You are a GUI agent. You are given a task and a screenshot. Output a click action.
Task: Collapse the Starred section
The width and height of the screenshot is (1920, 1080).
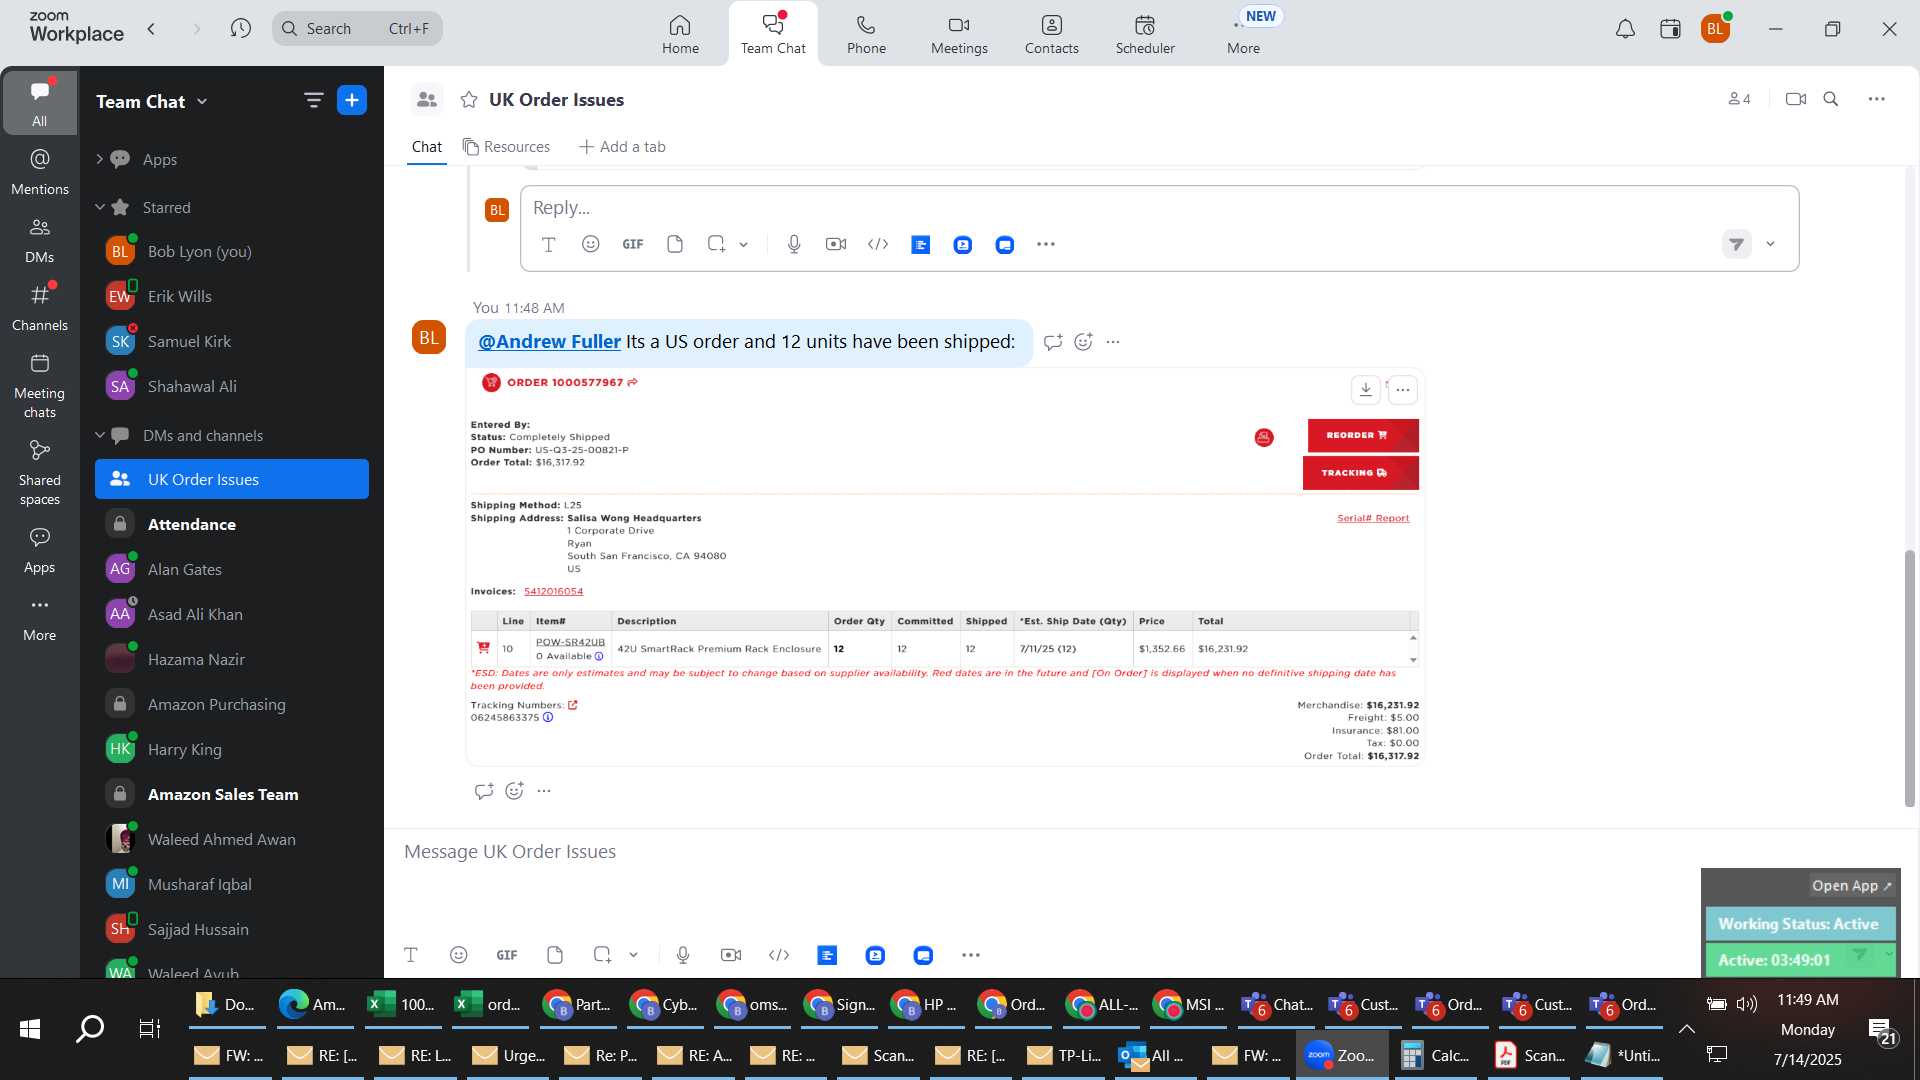[99, 207]
